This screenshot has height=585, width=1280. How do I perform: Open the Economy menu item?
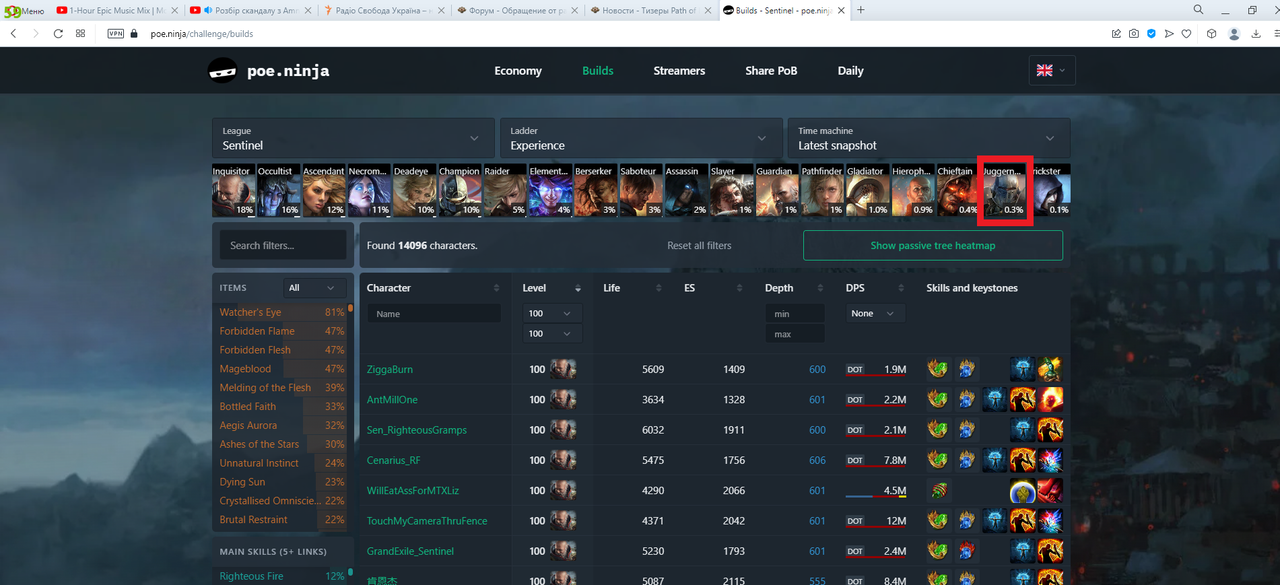(x=518, y=71)
